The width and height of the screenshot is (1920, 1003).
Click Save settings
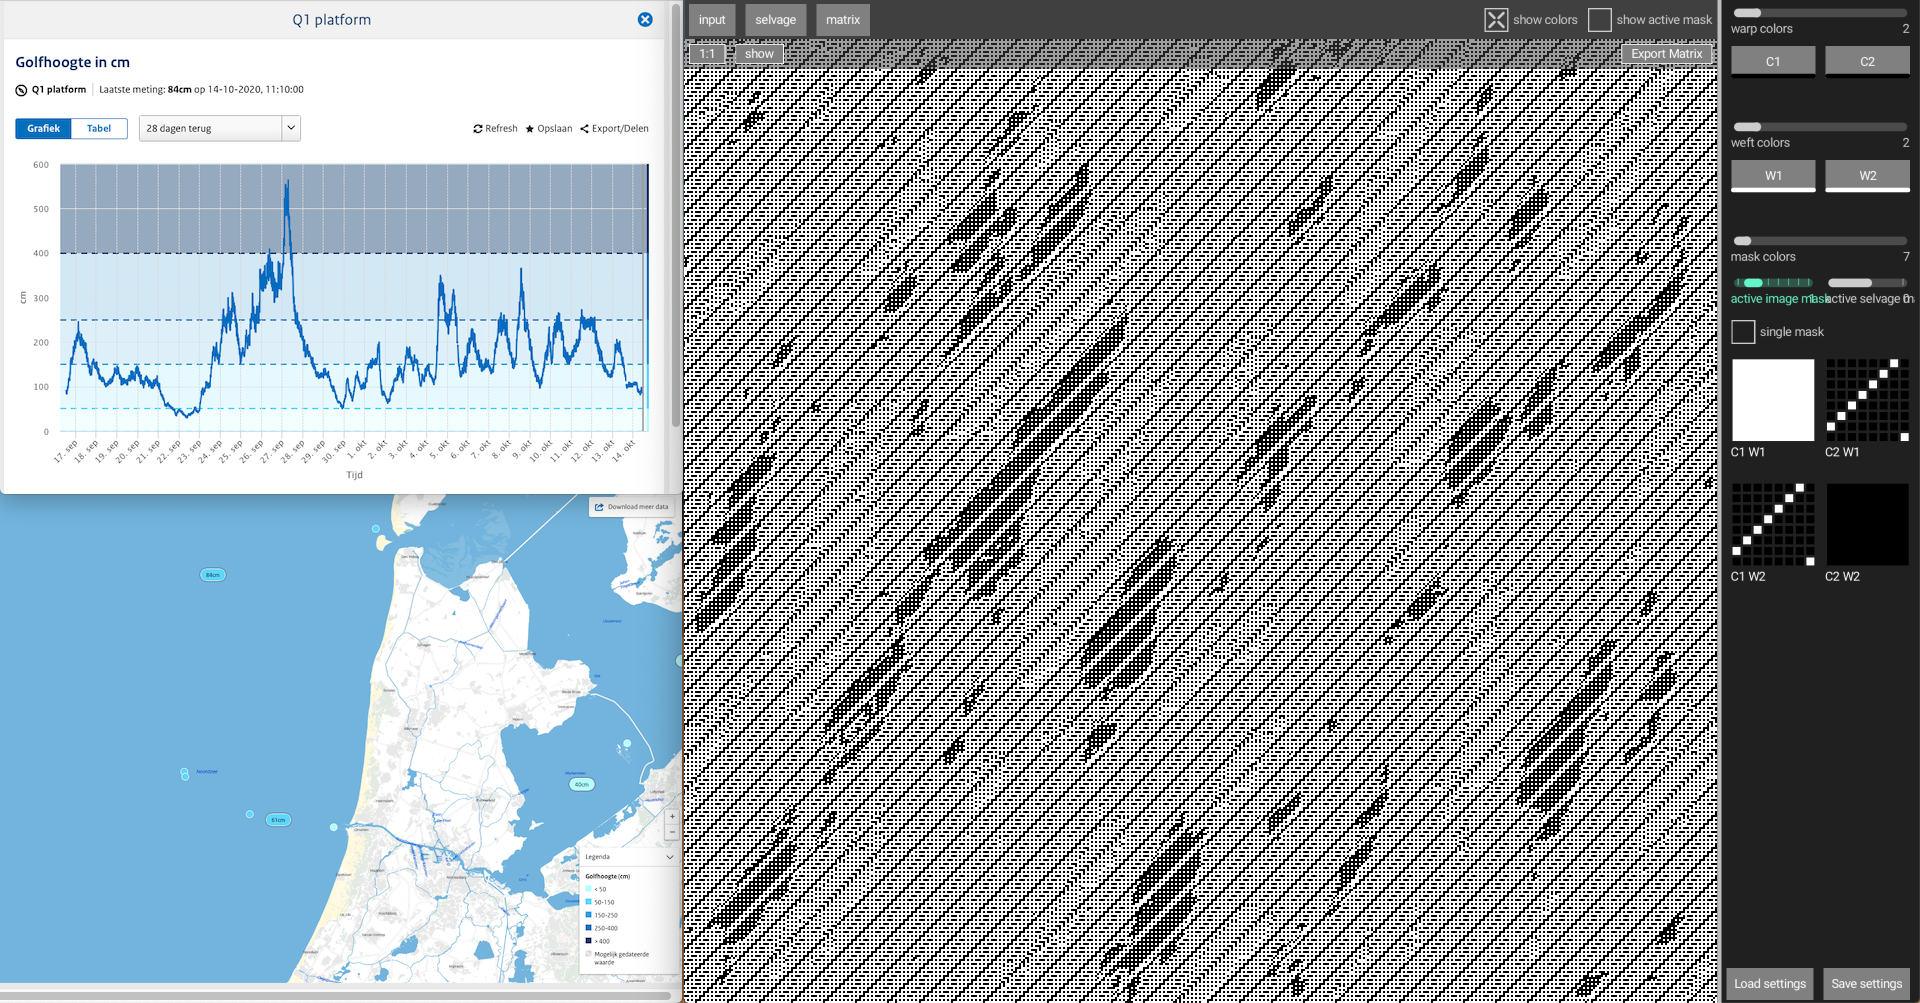click(1867, 984)
